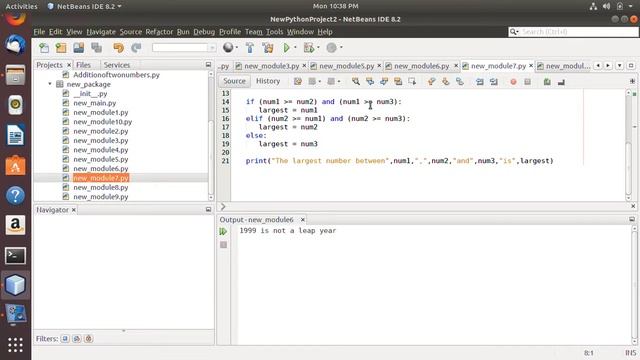Click the Search (Ctrl+I) field
Image resolution: width=640 pixels, height=360 pixels.
coord(573,31)
